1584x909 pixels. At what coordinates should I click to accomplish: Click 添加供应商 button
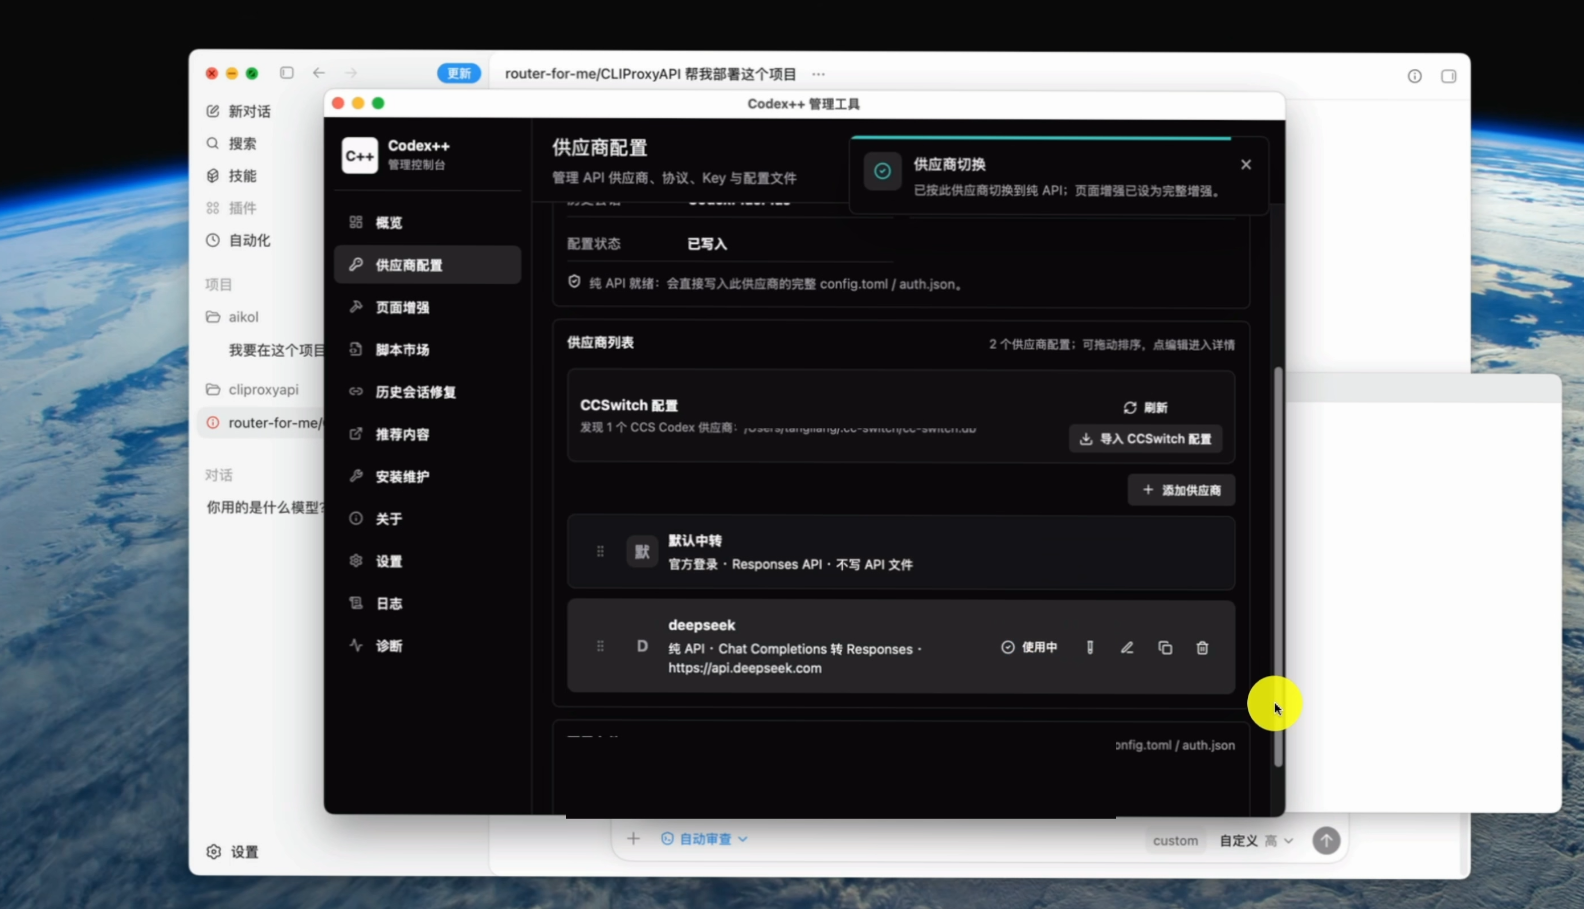(1182, 490)
